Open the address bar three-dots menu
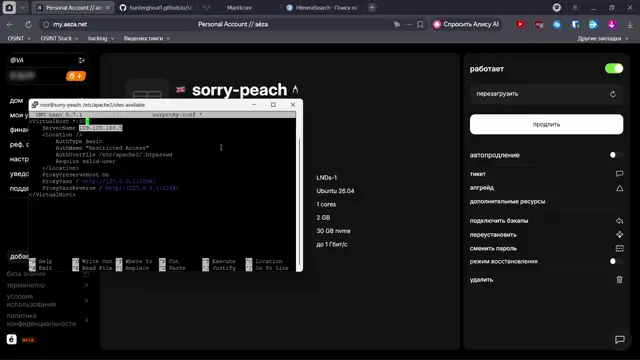Image resolution: width=640 pixels, height=360 pixels. [409, 24]
